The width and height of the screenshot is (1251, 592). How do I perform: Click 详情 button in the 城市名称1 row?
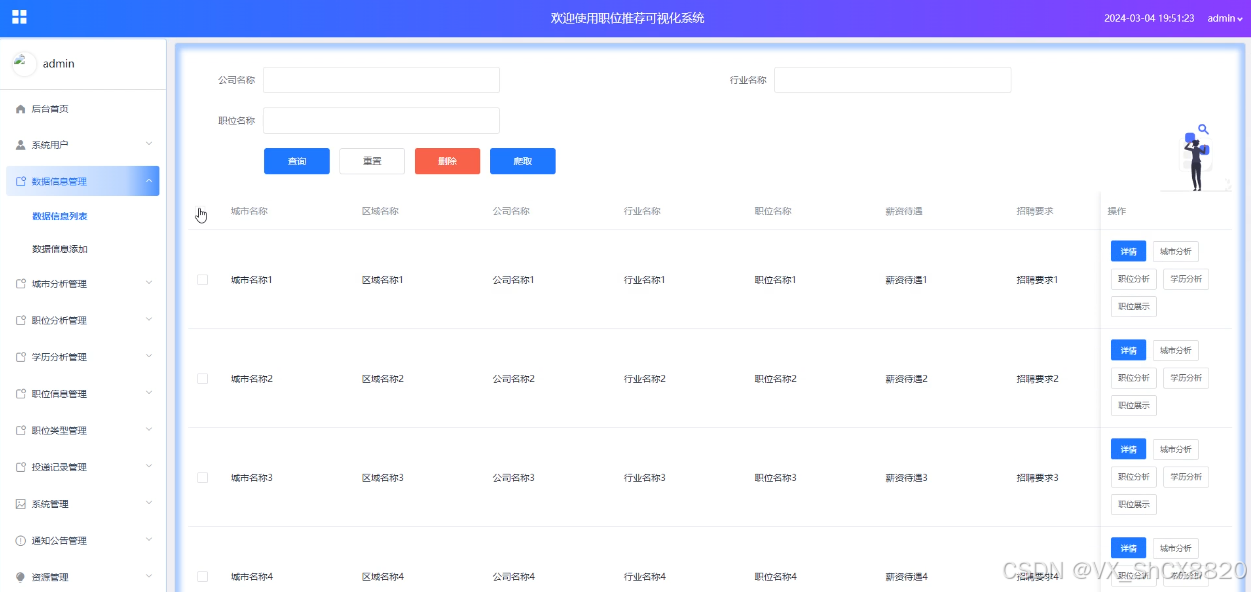1129,251
